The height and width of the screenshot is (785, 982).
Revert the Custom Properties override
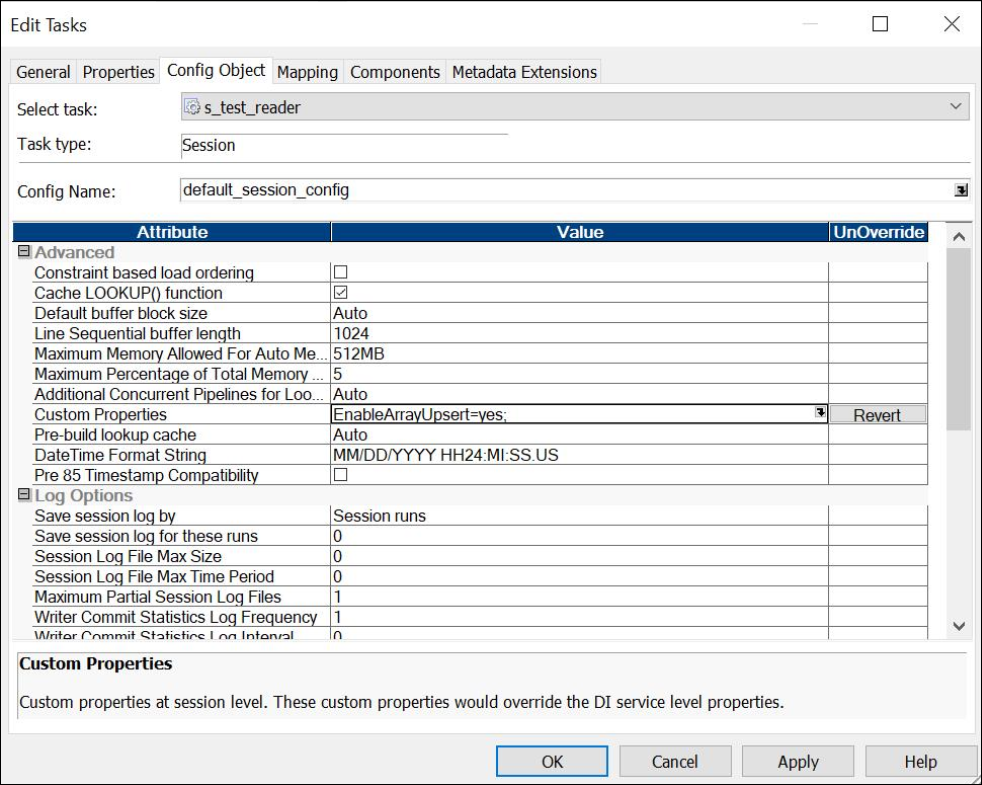click(877, 415)
